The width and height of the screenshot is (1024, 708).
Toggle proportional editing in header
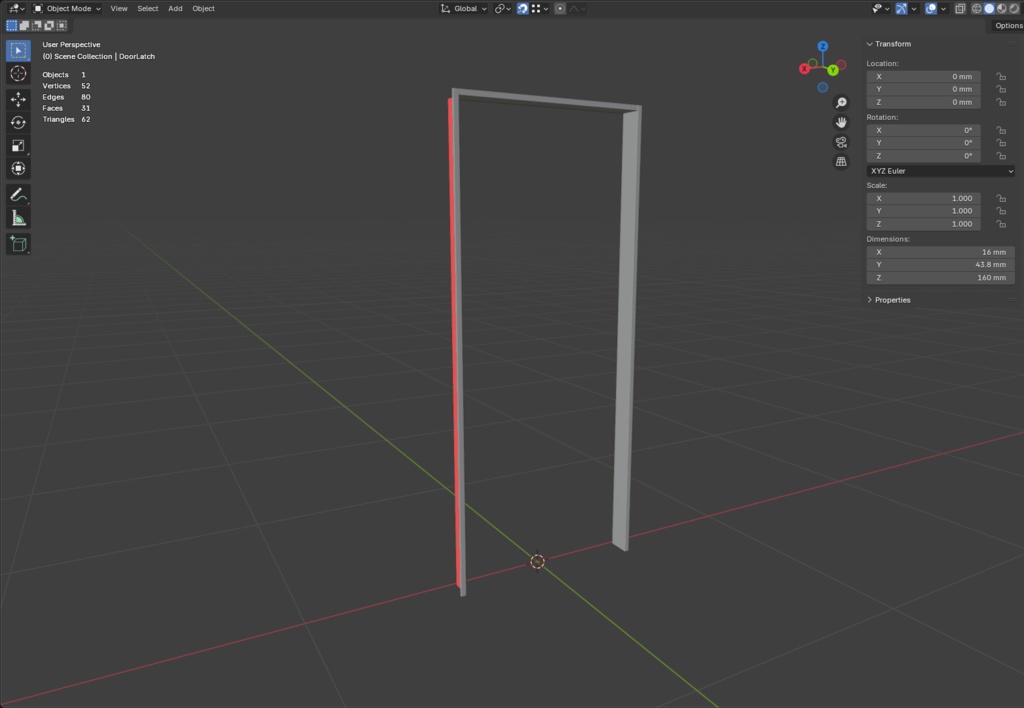point(560,8)
